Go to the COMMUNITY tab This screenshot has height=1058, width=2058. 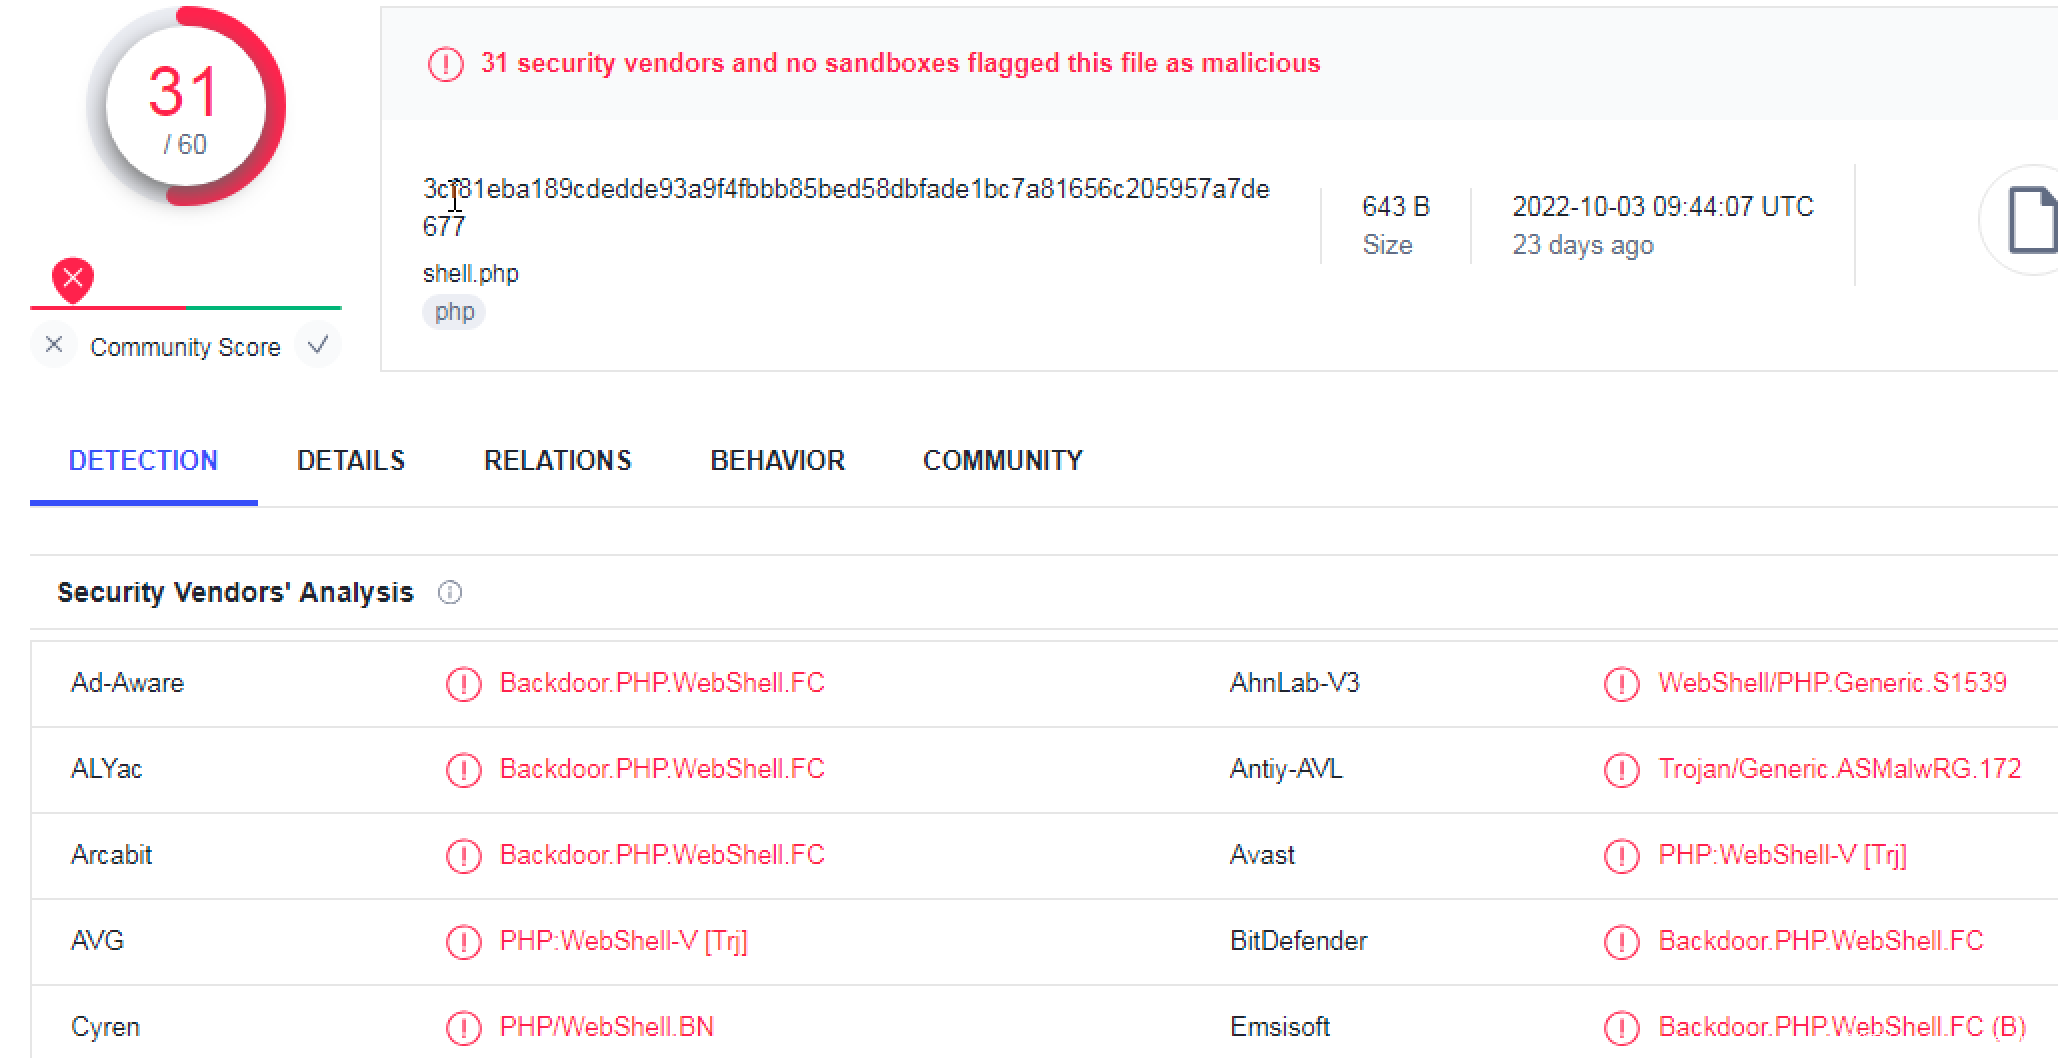click(x=1002, y=461)
